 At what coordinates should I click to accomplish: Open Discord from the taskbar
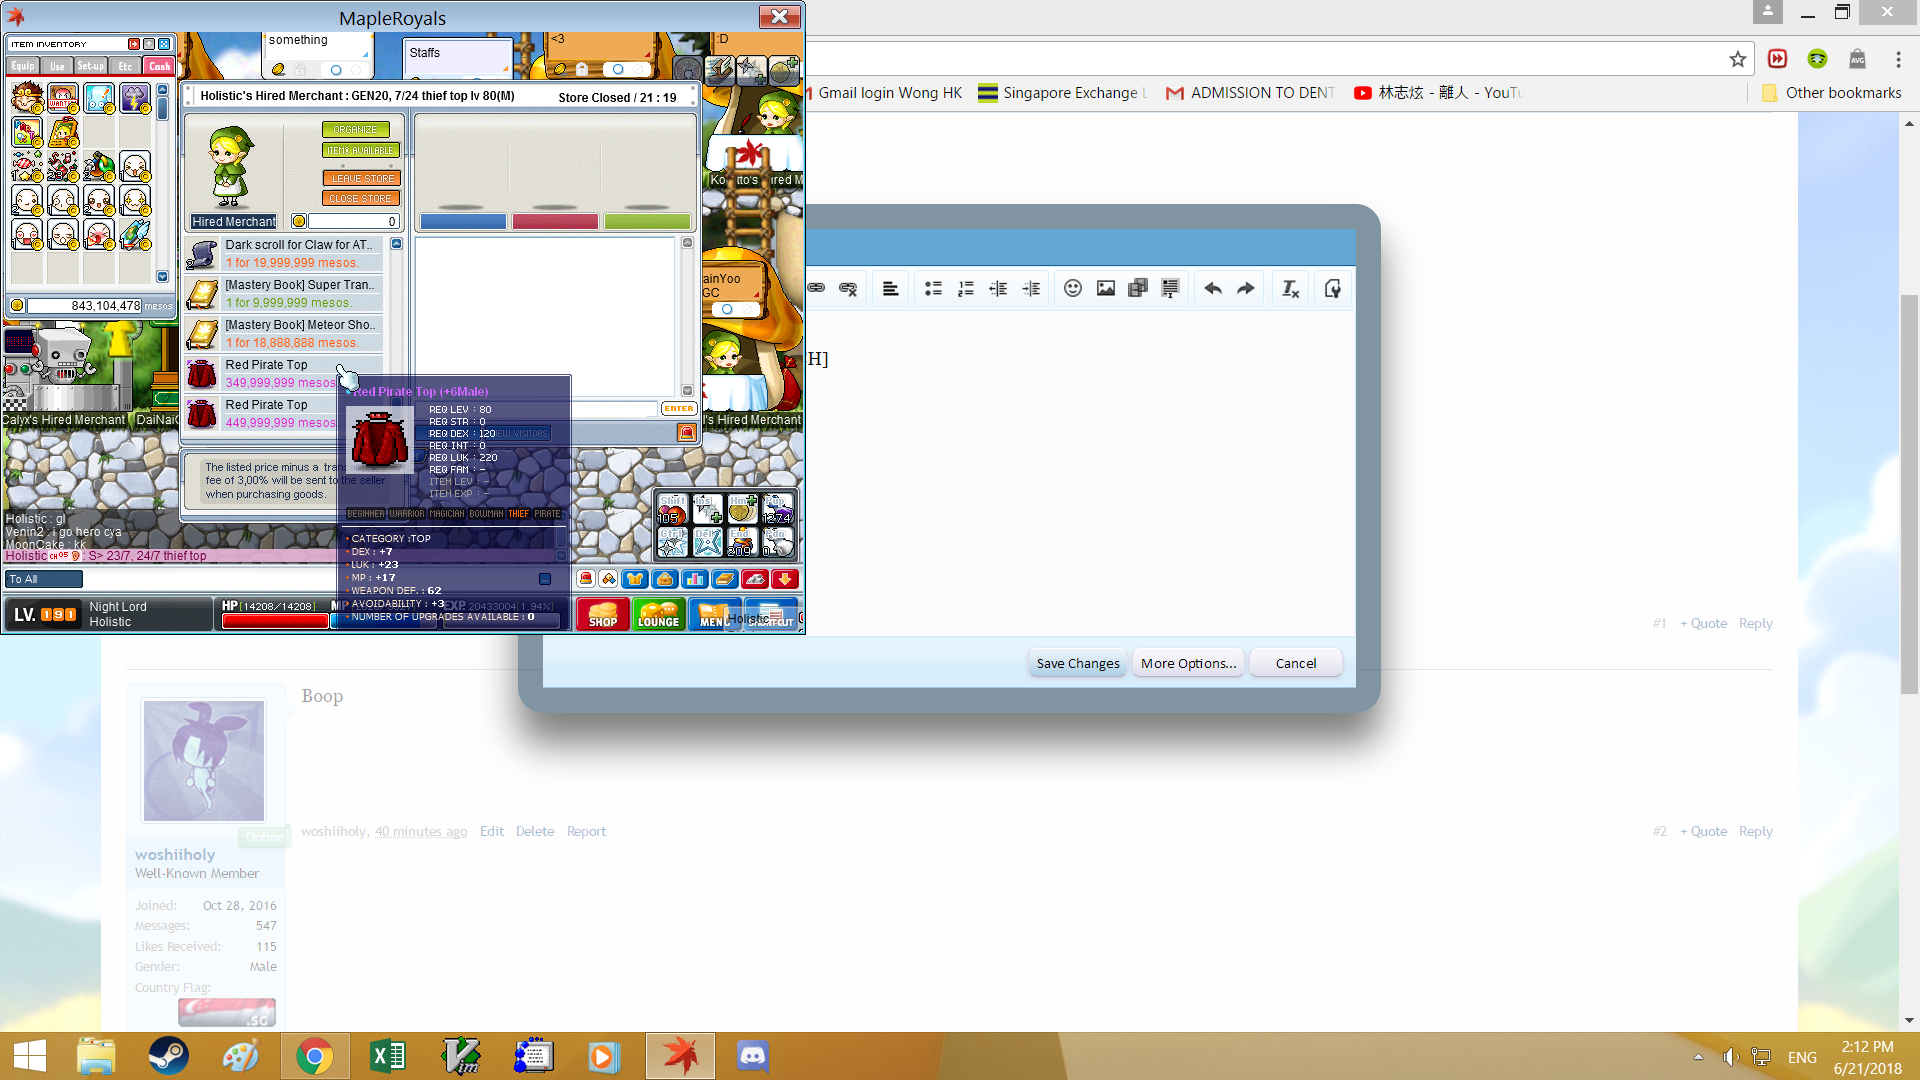[x=752, y=1056]
